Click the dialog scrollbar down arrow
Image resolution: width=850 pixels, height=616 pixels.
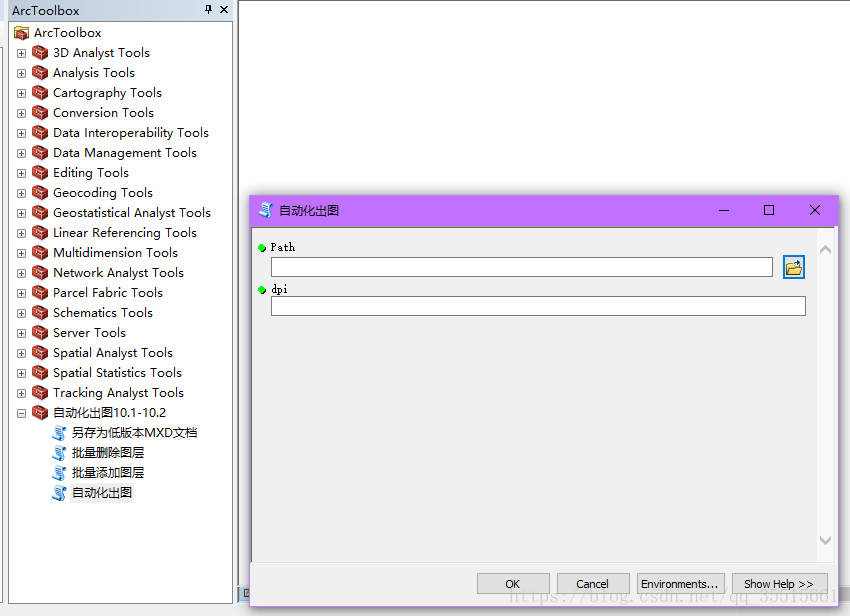tap(825, 540)
